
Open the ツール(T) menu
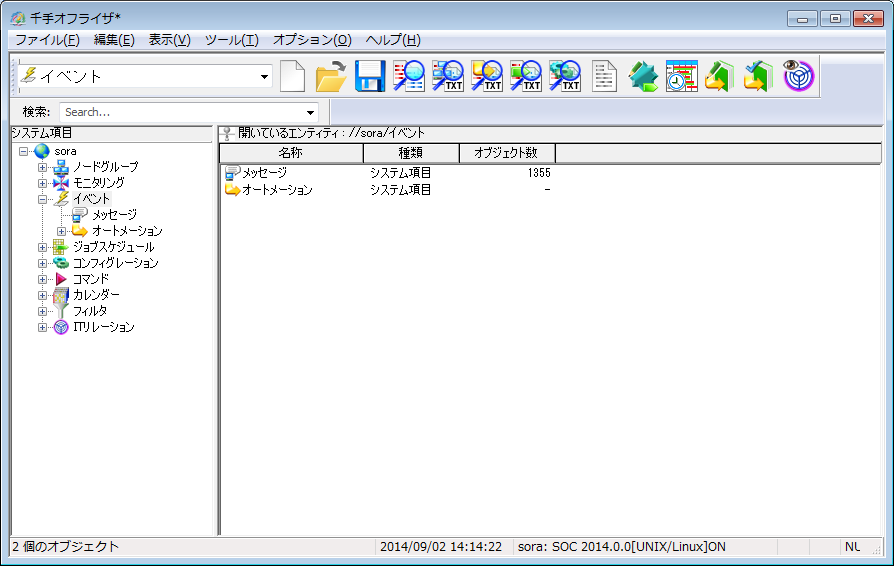coord(231,40)
